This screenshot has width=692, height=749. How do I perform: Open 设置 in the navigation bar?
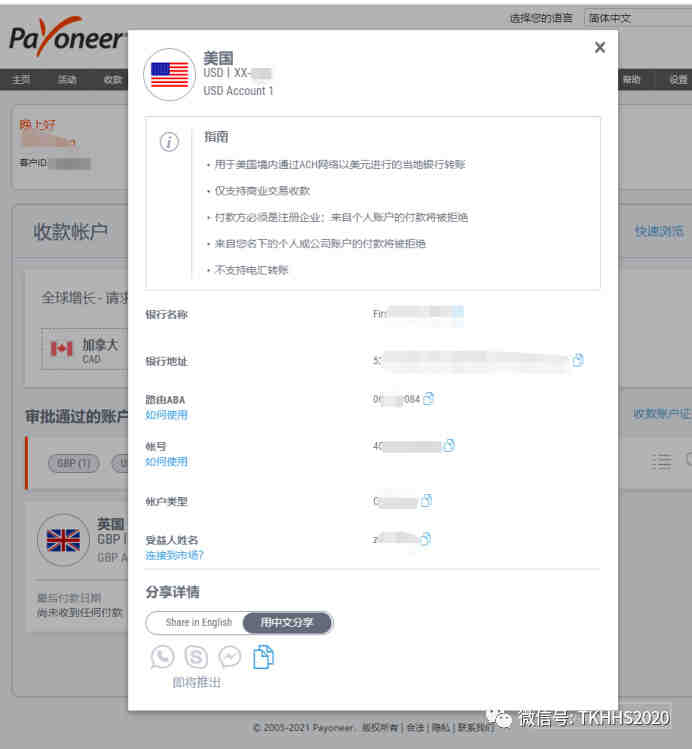tap(678, 79)
